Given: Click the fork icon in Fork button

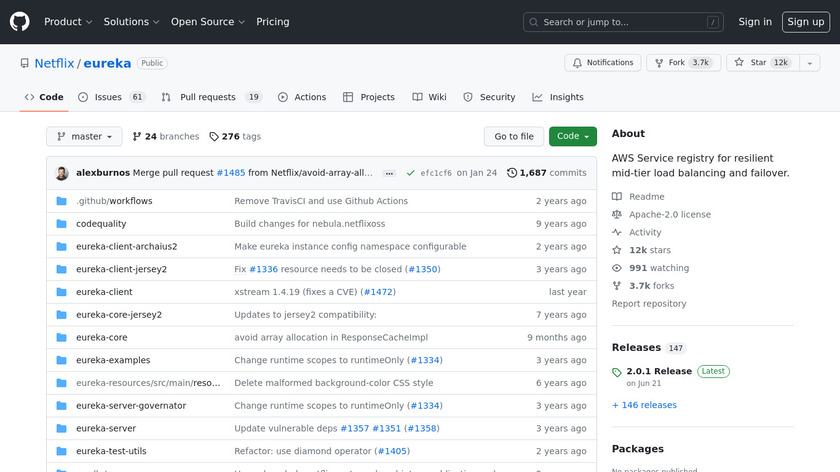Looking at the screenshot, I should point(659,63).
